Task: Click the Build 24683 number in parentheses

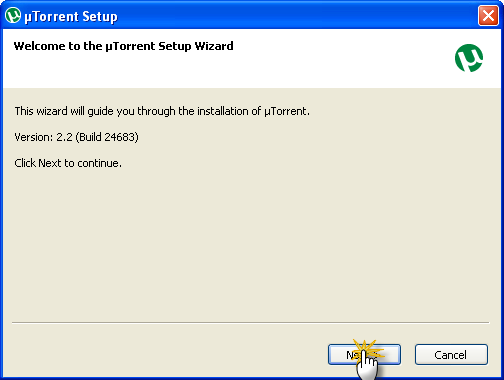Action: pos(107,137)
